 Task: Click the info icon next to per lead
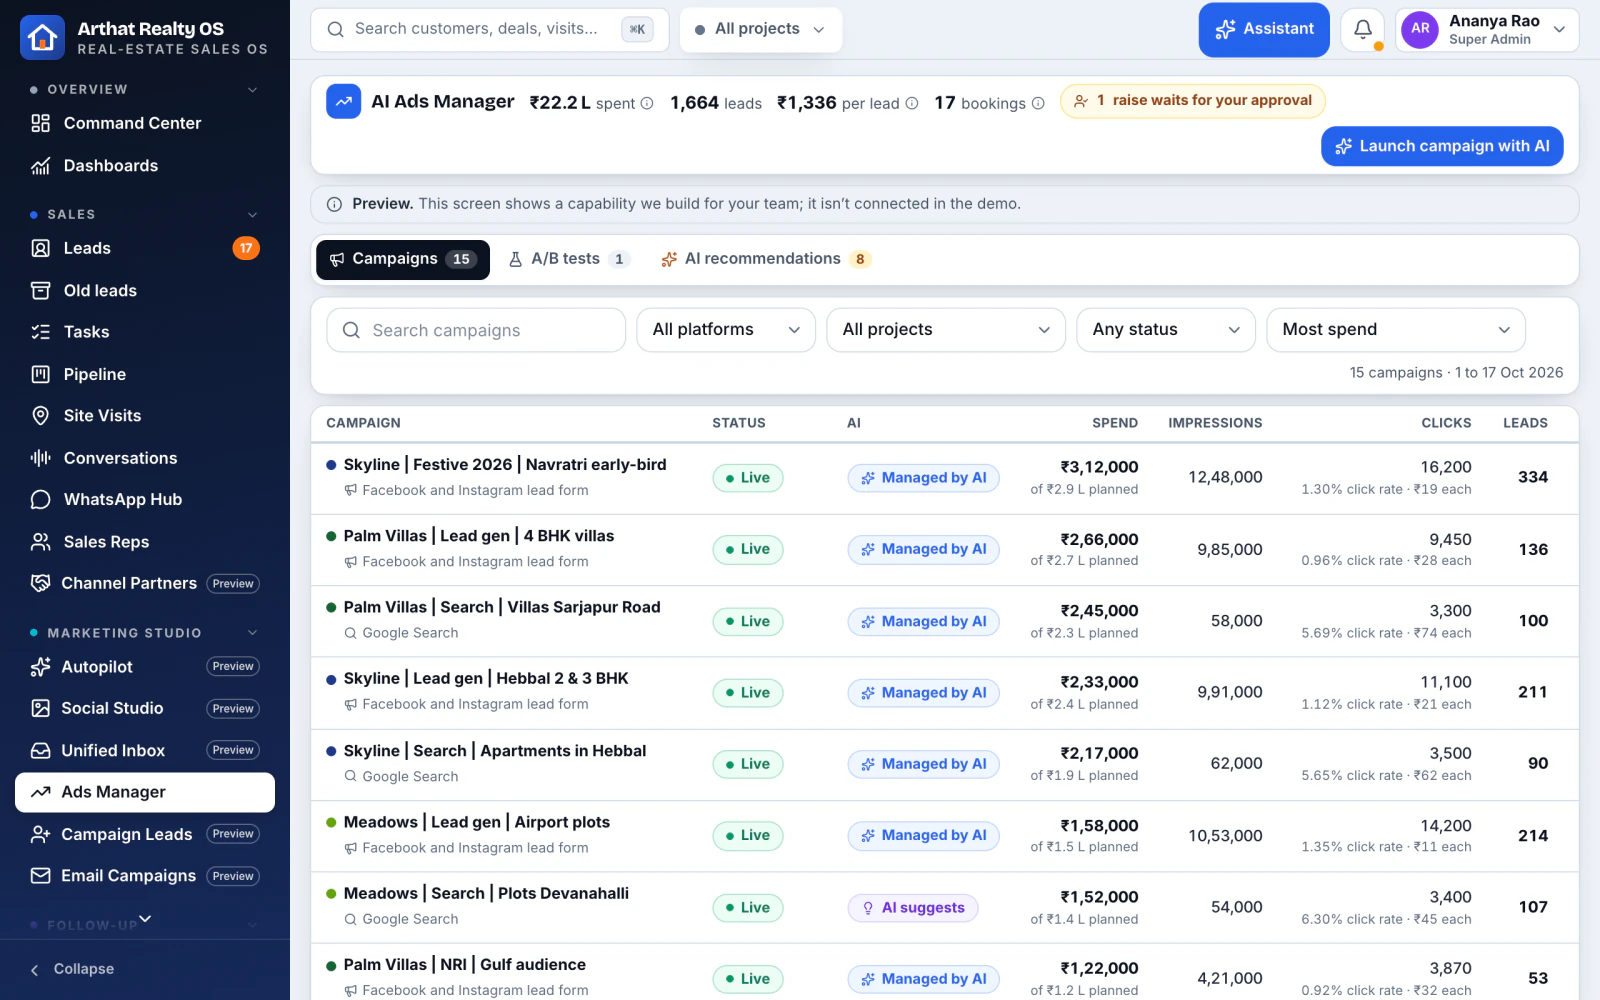pyautogui.click(x=912, y=103)
